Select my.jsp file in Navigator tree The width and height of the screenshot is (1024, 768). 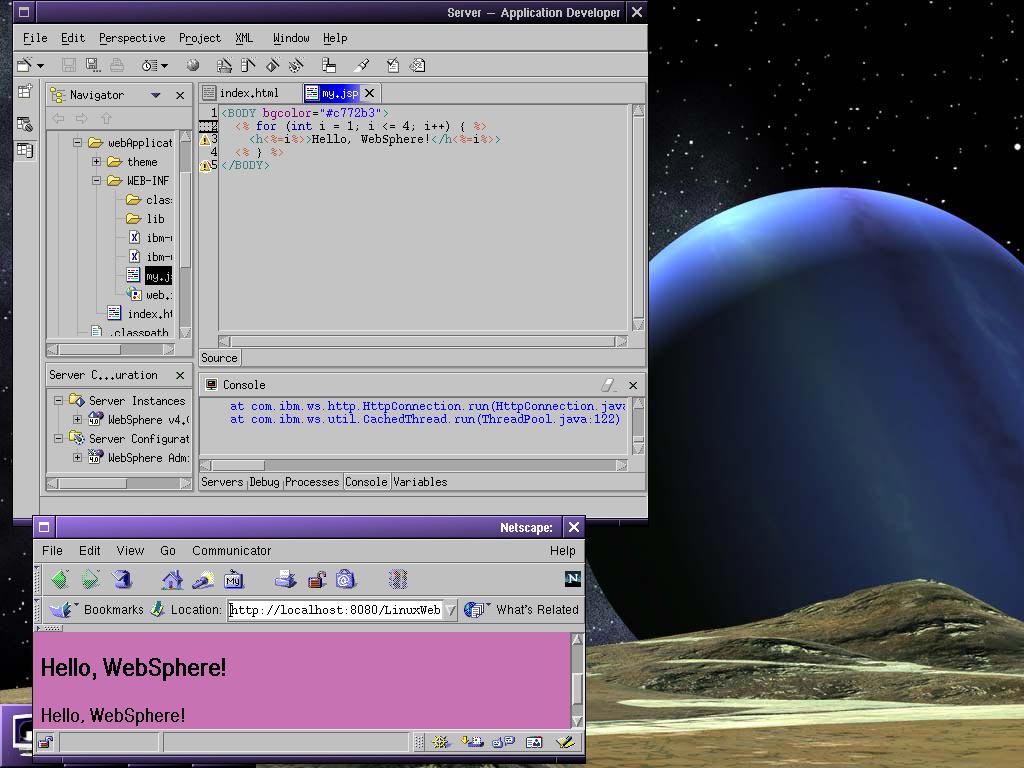point(158,276)
